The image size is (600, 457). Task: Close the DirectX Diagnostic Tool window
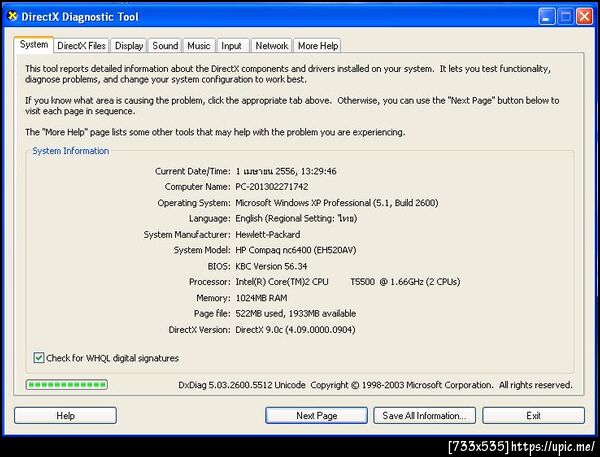point(585,17)
